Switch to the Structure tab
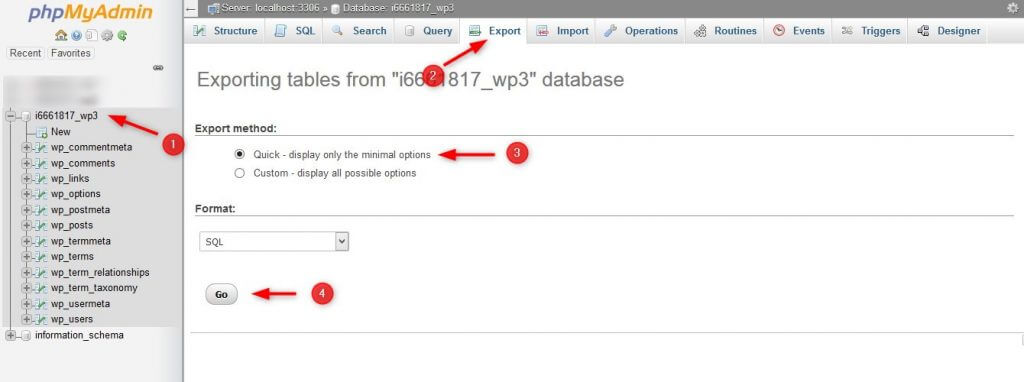1024x382 pixels. [x=225, y=31]
